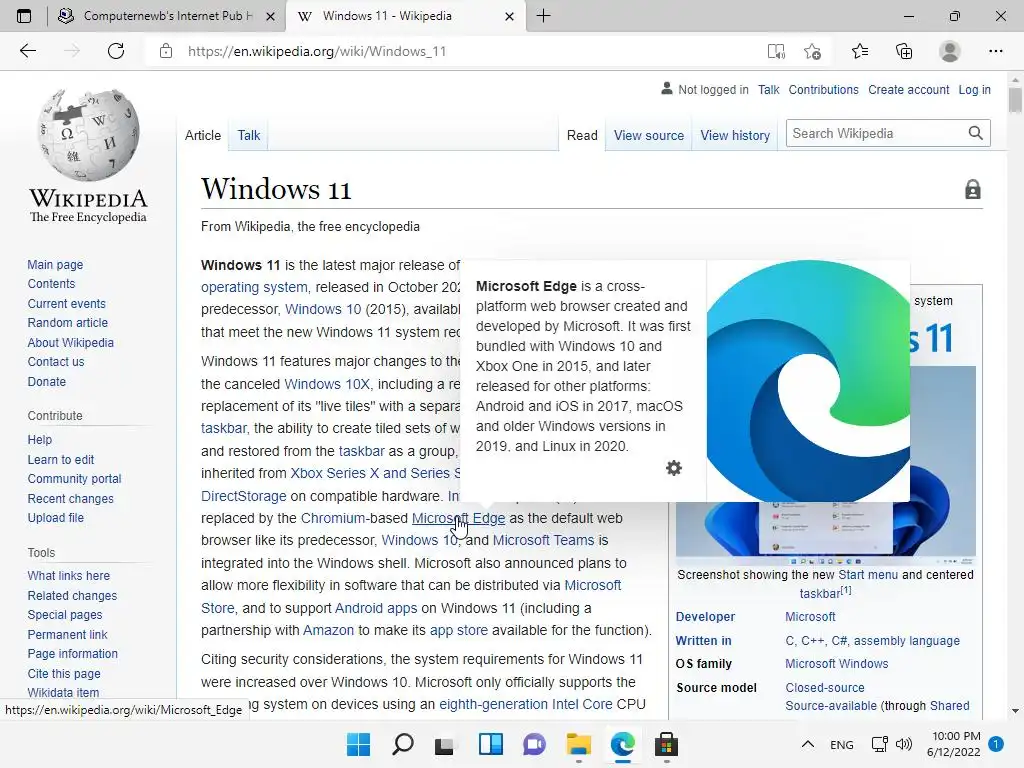Screen dimensions: 1024x768
Task: Open the Widgets panel on the taskbar
Action: (x=490, y=744)
